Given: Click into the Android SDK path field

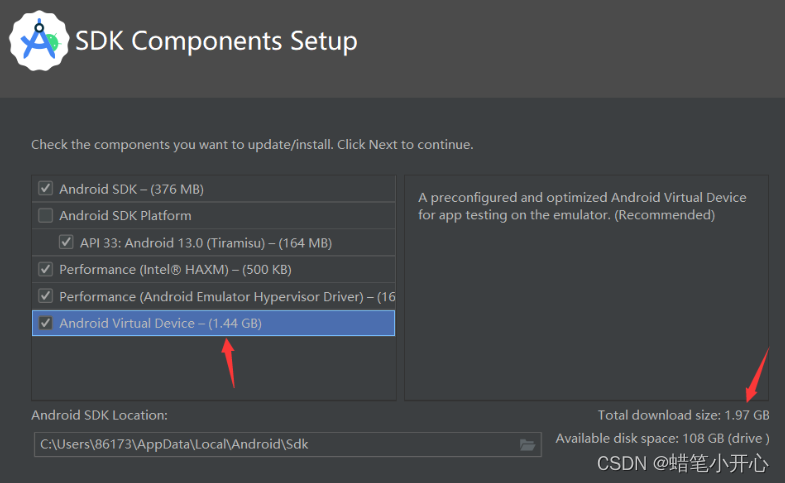Looking at the screenshot, I should [287, 444].
